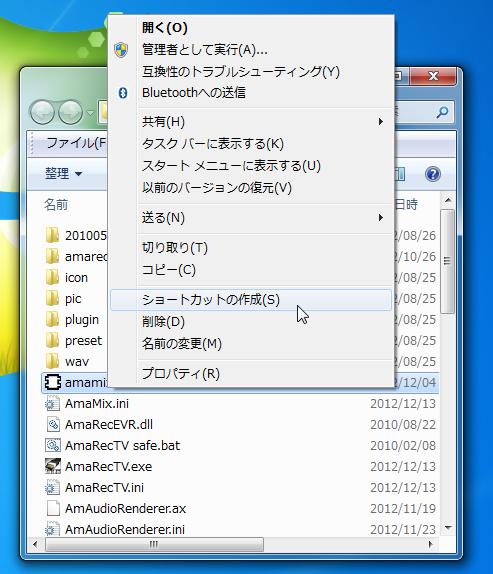Screen dimensions: 493x574
Task: Click the pic folder icon
Action: (52, 298)
